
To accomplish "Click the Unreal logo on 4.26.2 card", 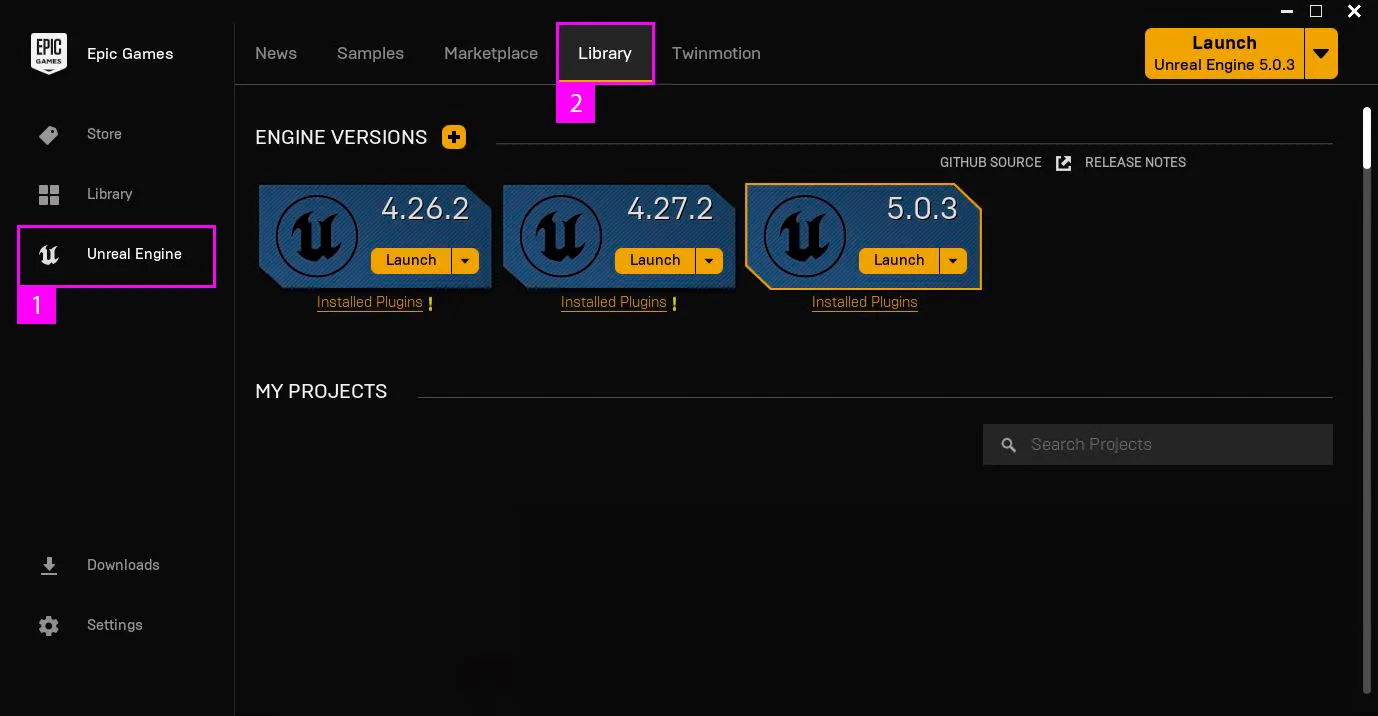I will pos(317,237).
